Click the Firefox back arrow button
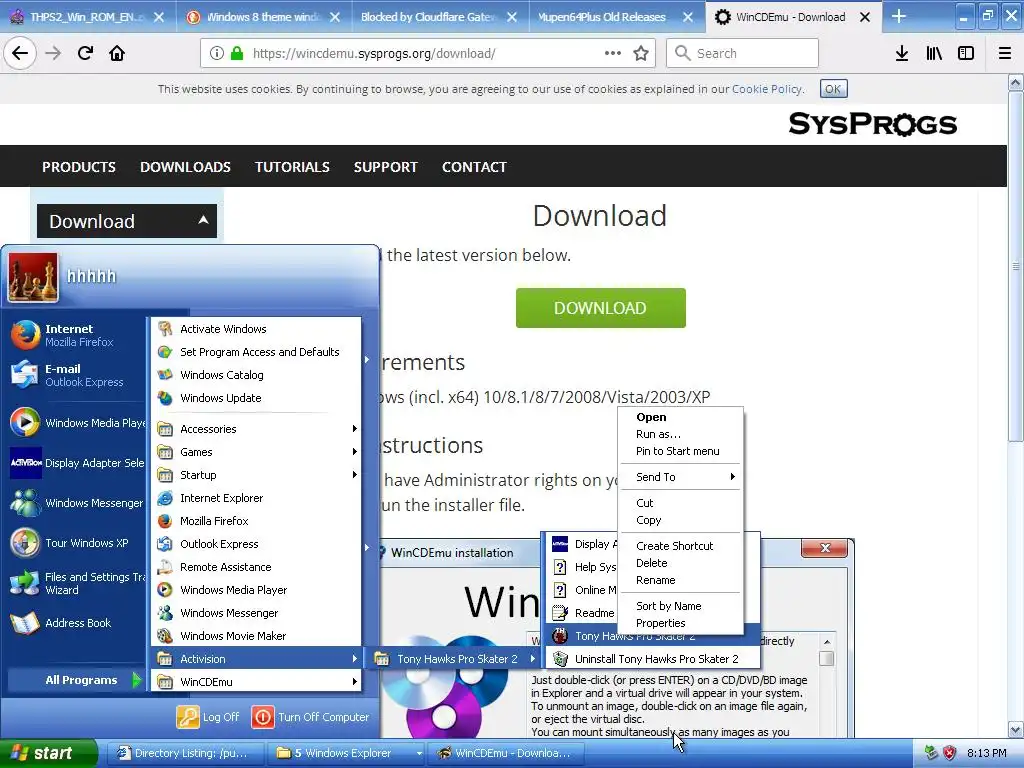Screen dimensions: 1024x768 (20, 53)
